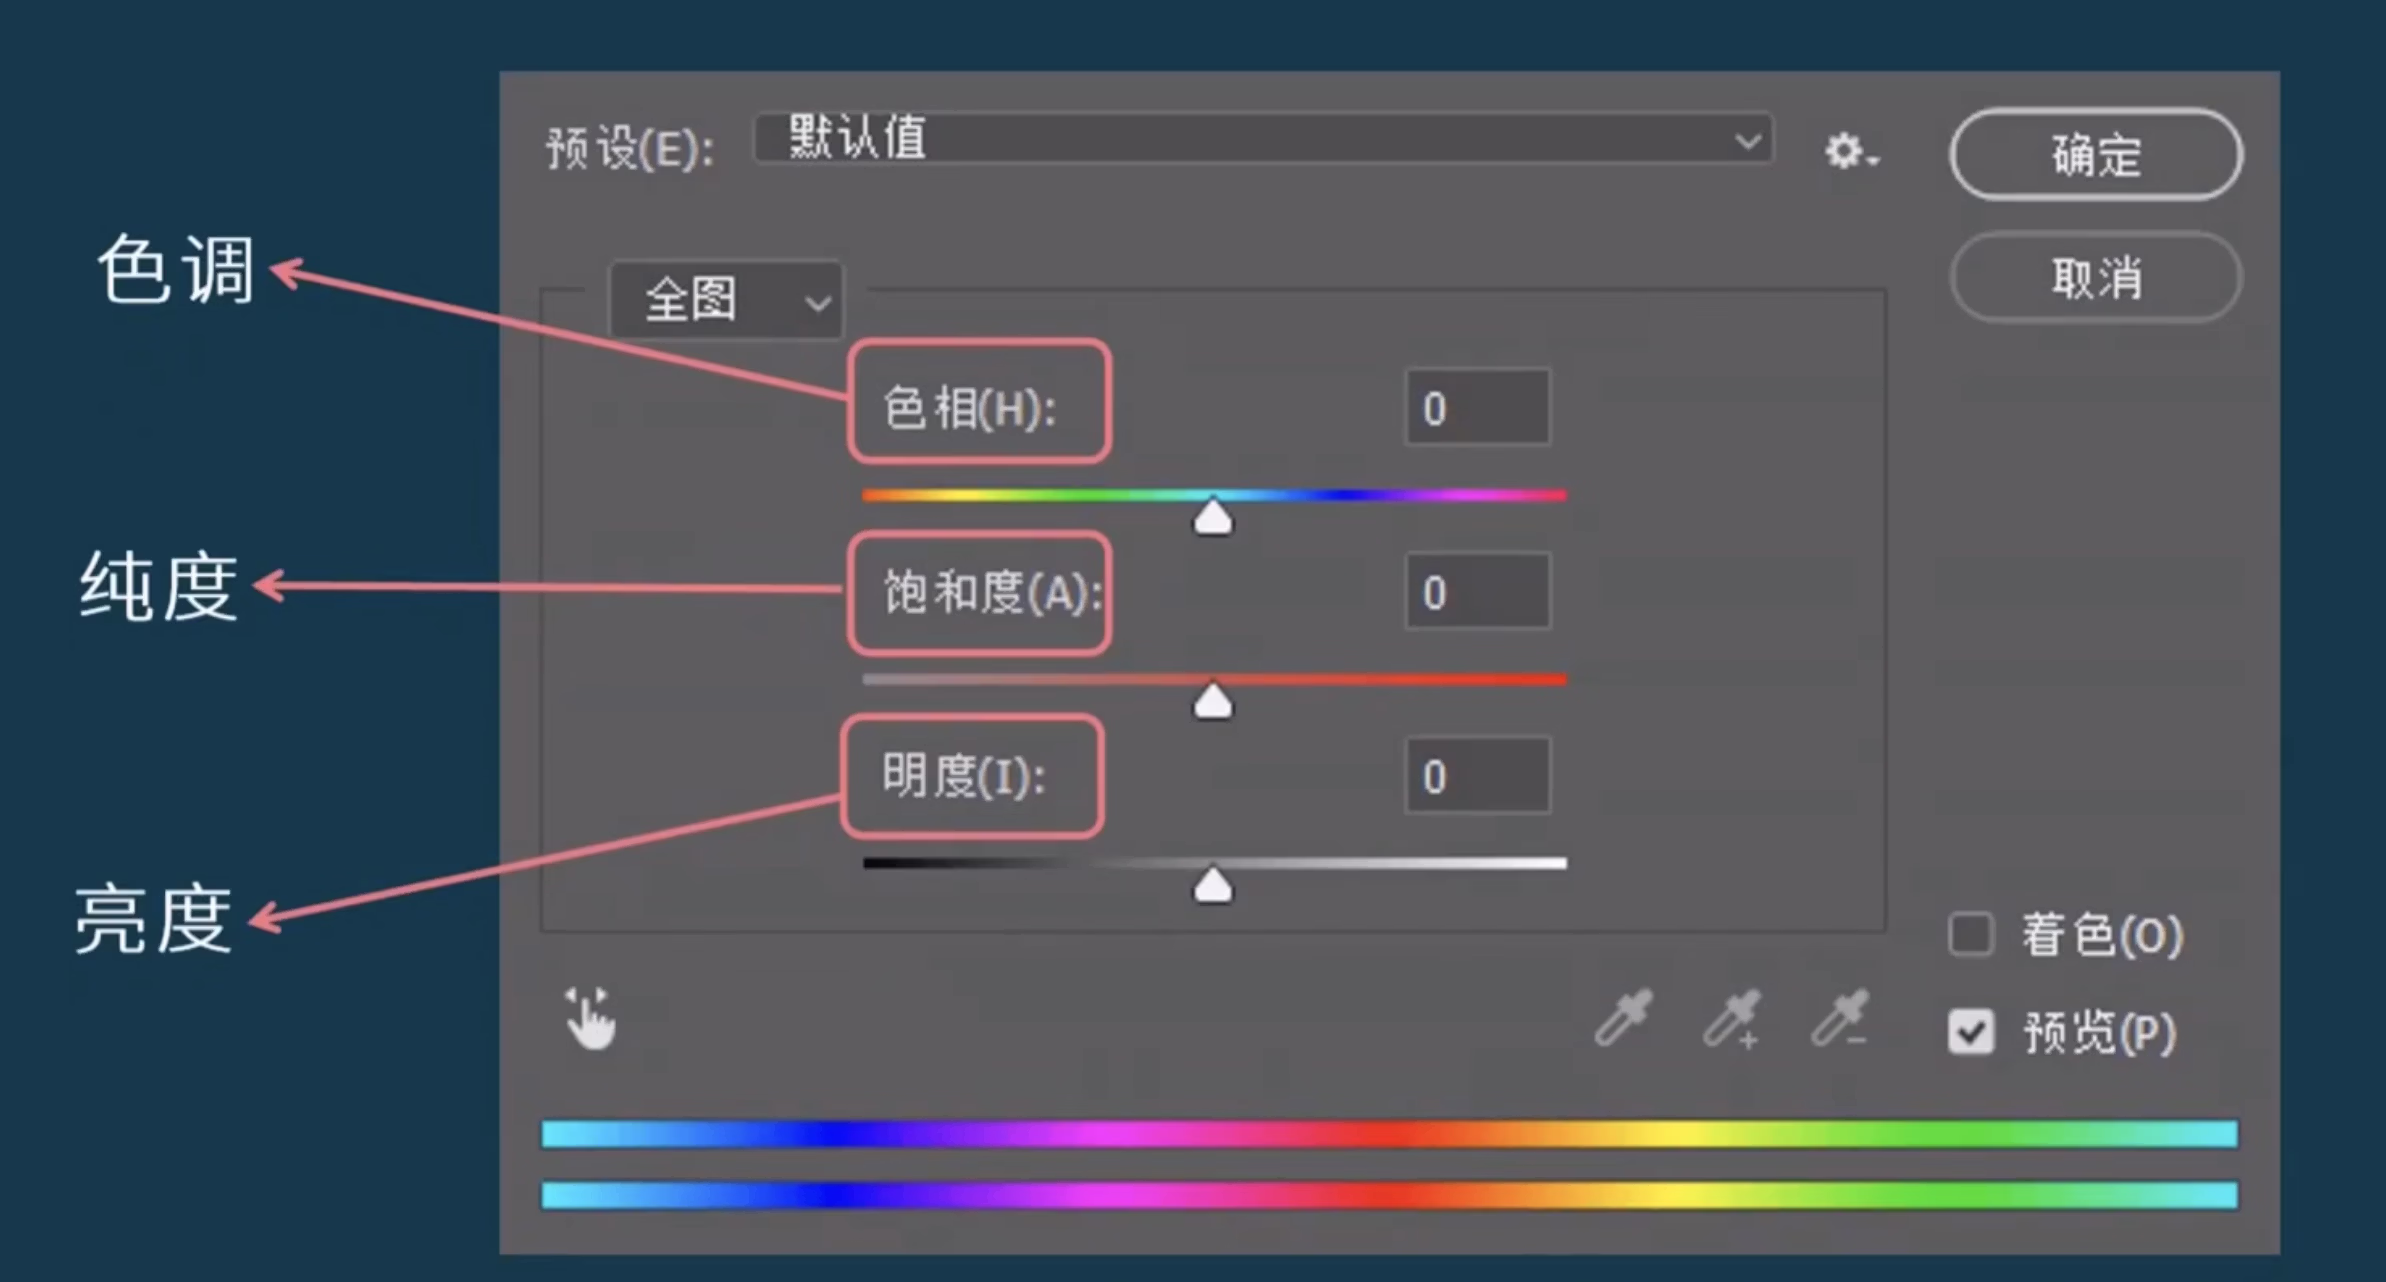Click the lightness slider handle
The image size is (2386, 1282).
pos(1213,886)
